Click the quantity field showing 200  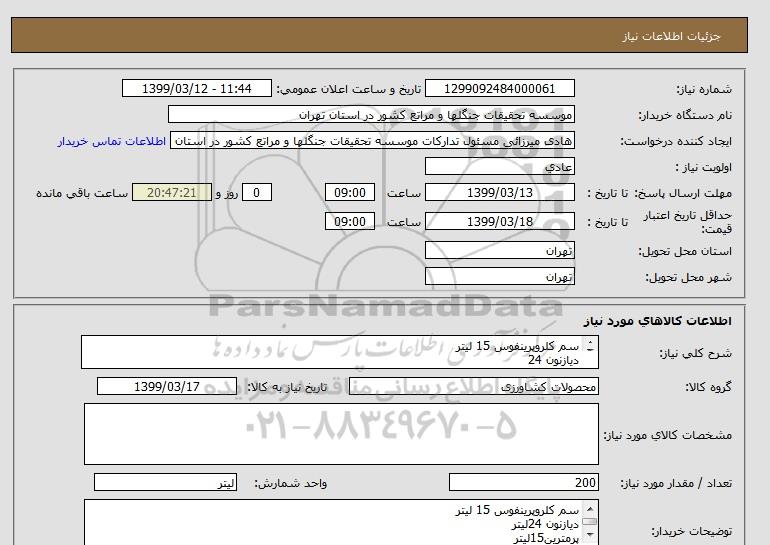point(523,482)
